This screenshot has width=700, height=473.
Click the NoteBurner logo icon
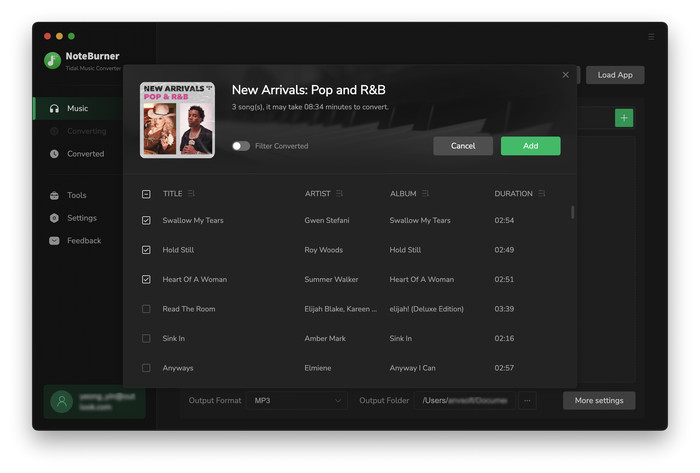point(52,60)
